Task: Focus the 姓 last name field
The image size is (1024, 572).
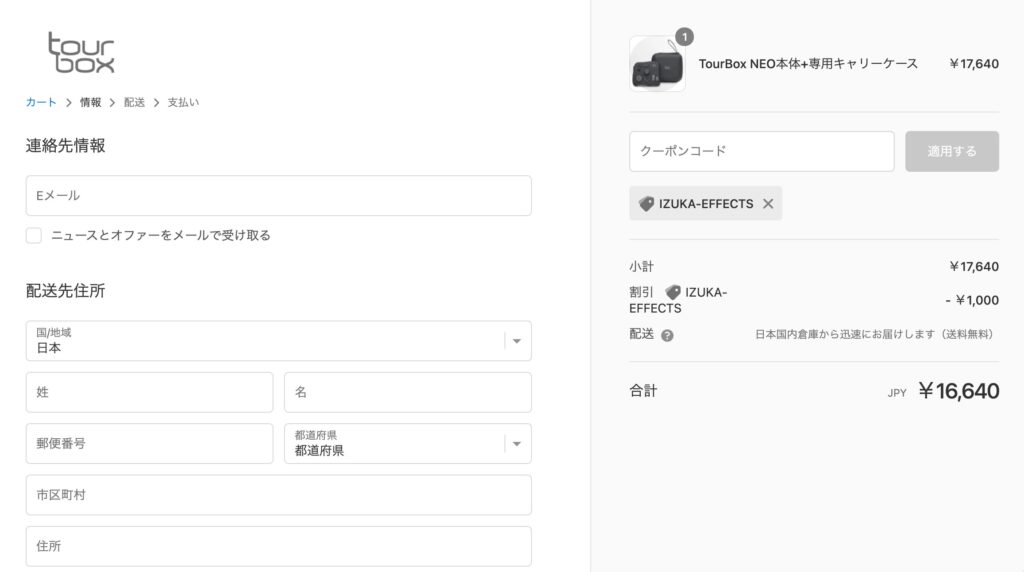Action: click(x=150, y=392)
